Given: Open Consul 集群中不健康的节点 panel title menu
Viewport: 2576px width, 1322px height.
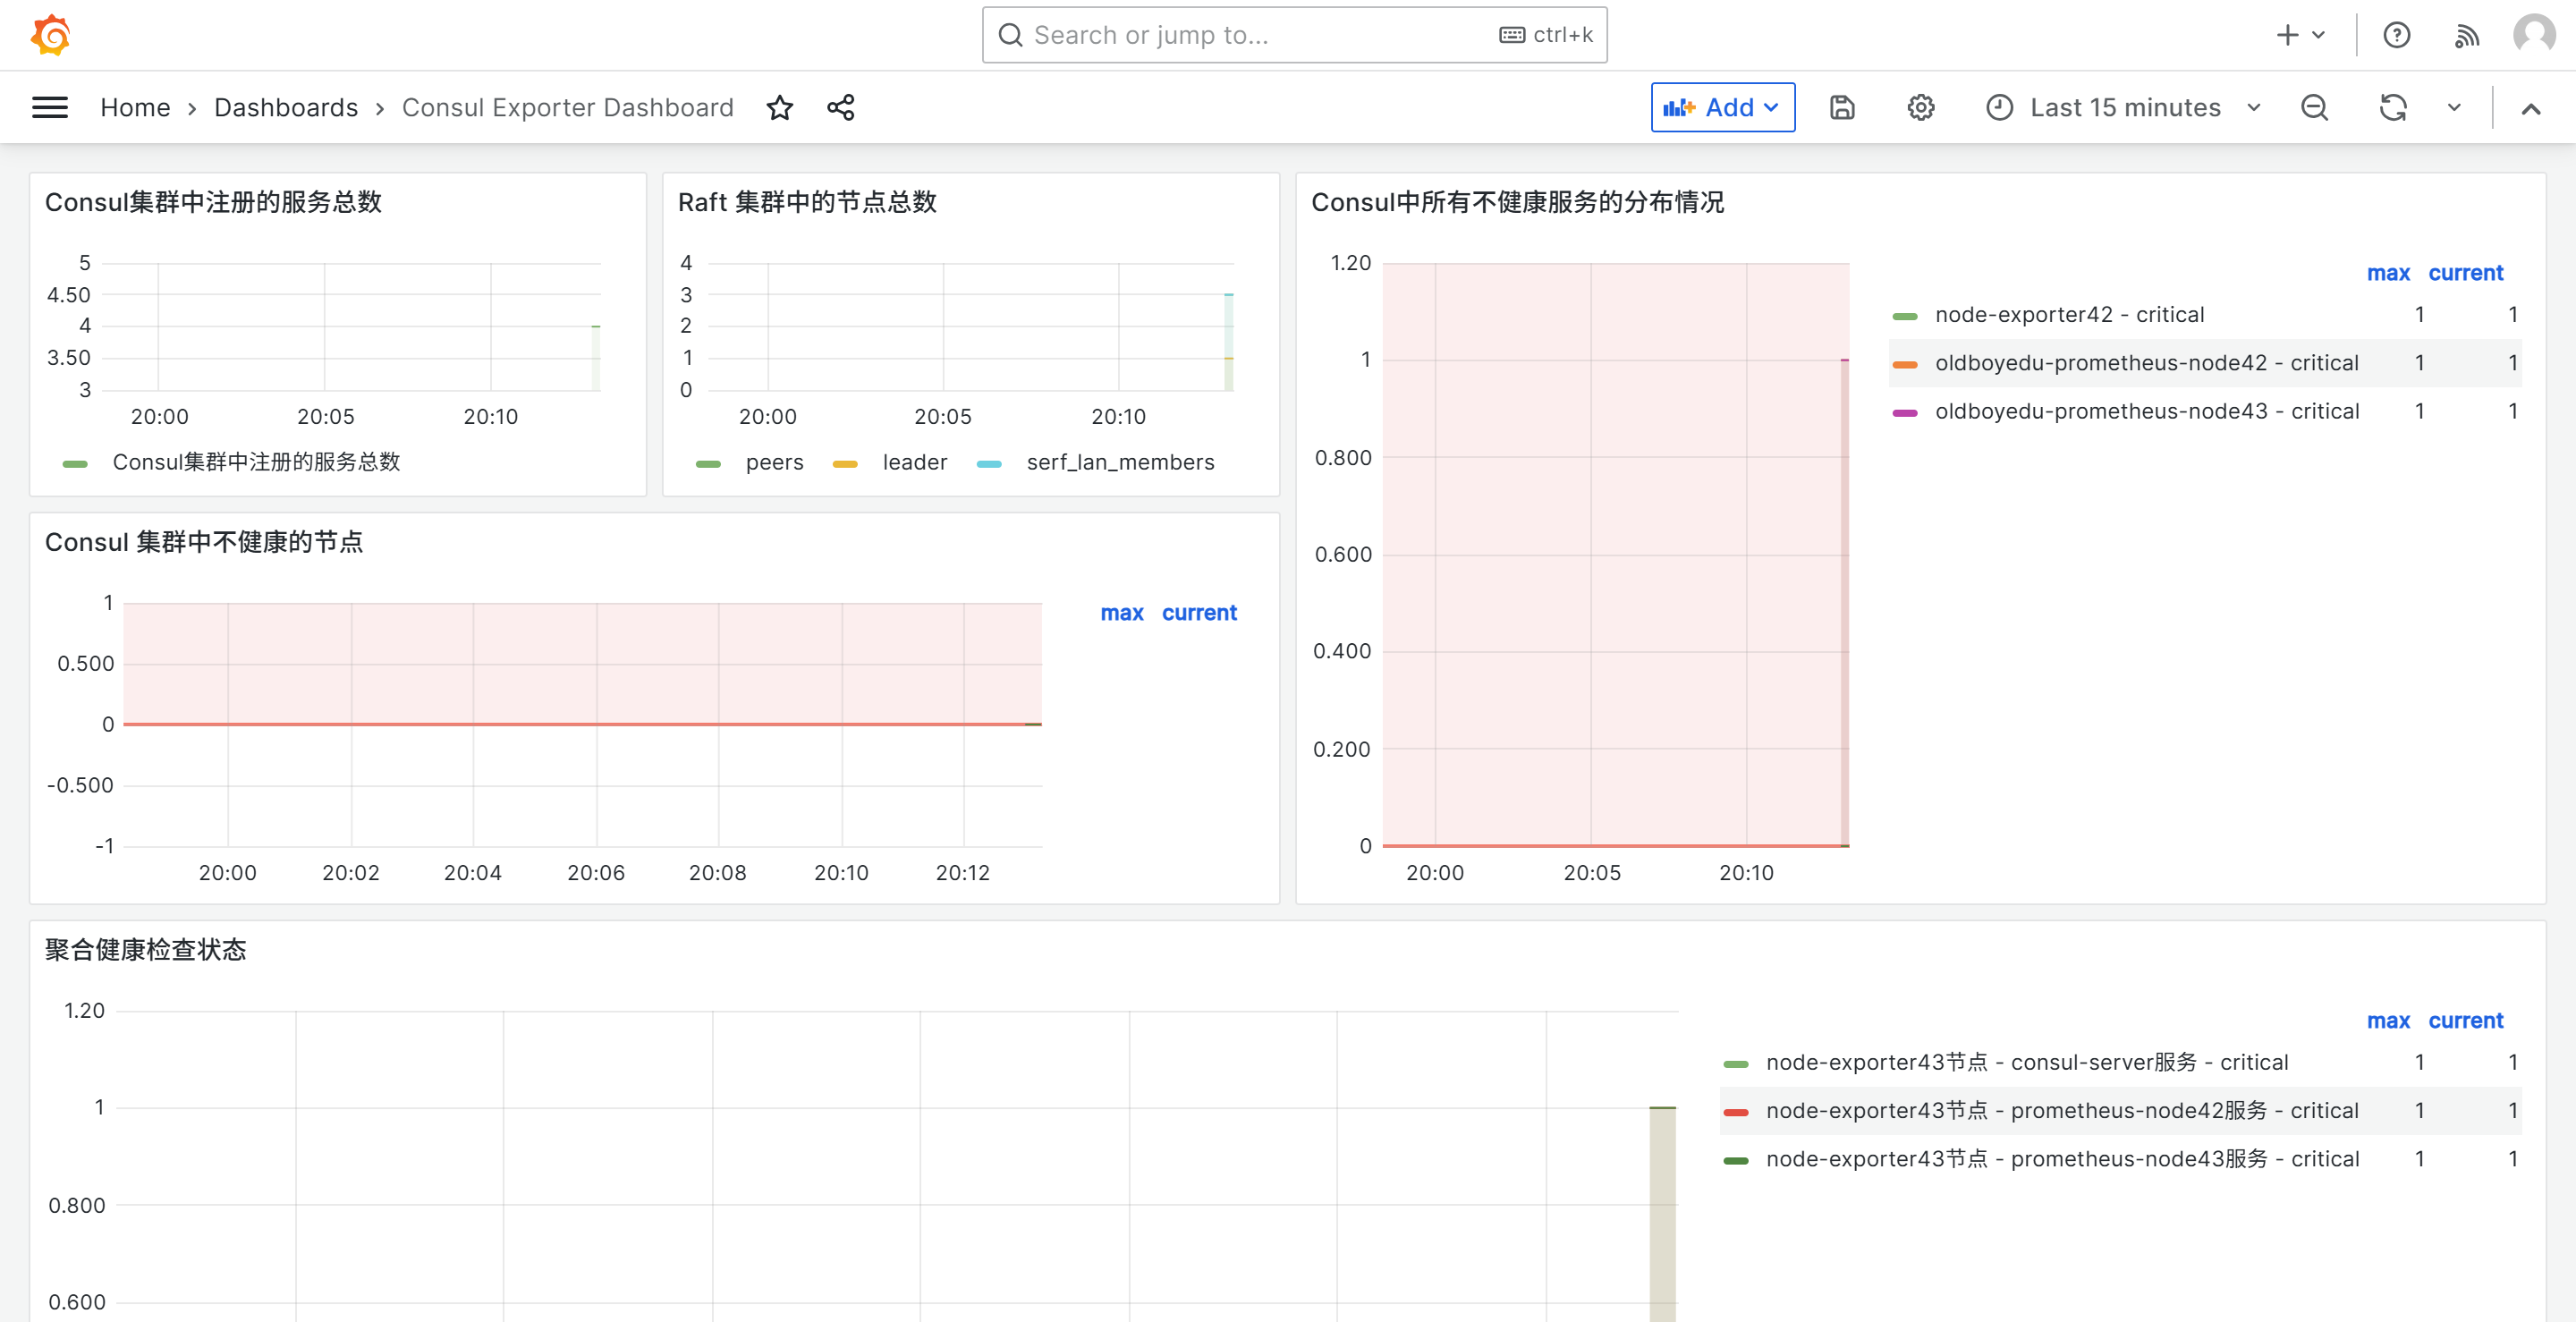Looking at the screenshot, I should [x=204, y=542].
